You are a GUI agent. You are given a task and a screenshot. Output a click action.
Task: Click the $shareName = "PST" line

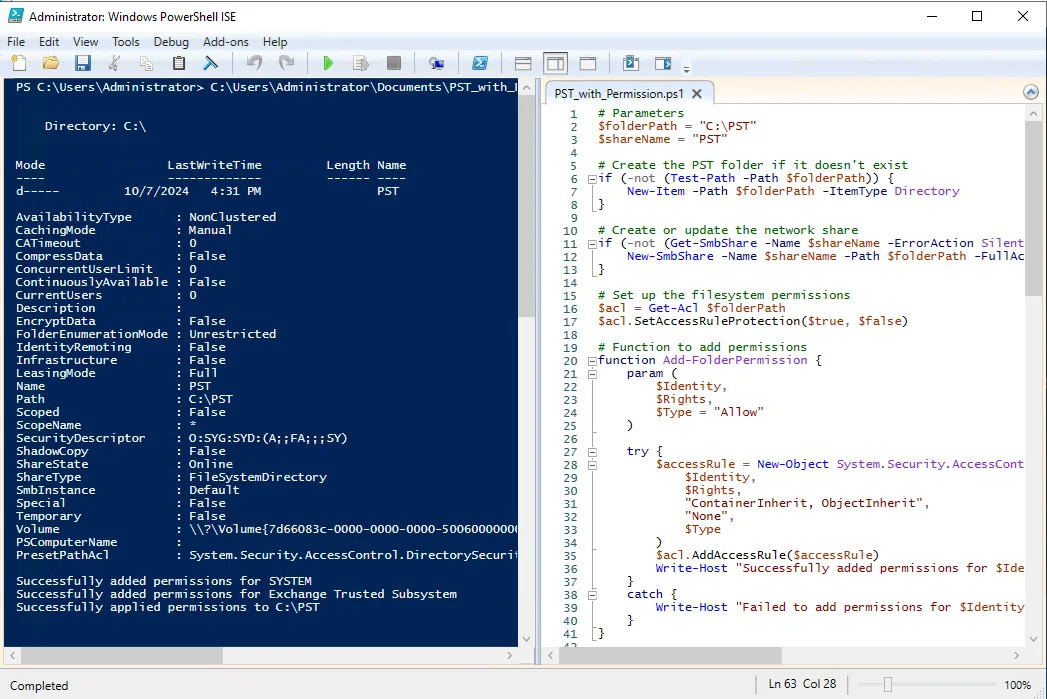tap(662, 139)
